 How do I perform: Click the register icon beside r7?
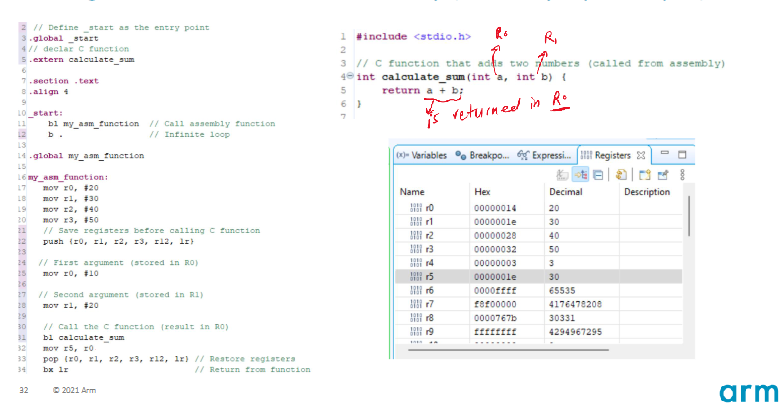point(416,304)
